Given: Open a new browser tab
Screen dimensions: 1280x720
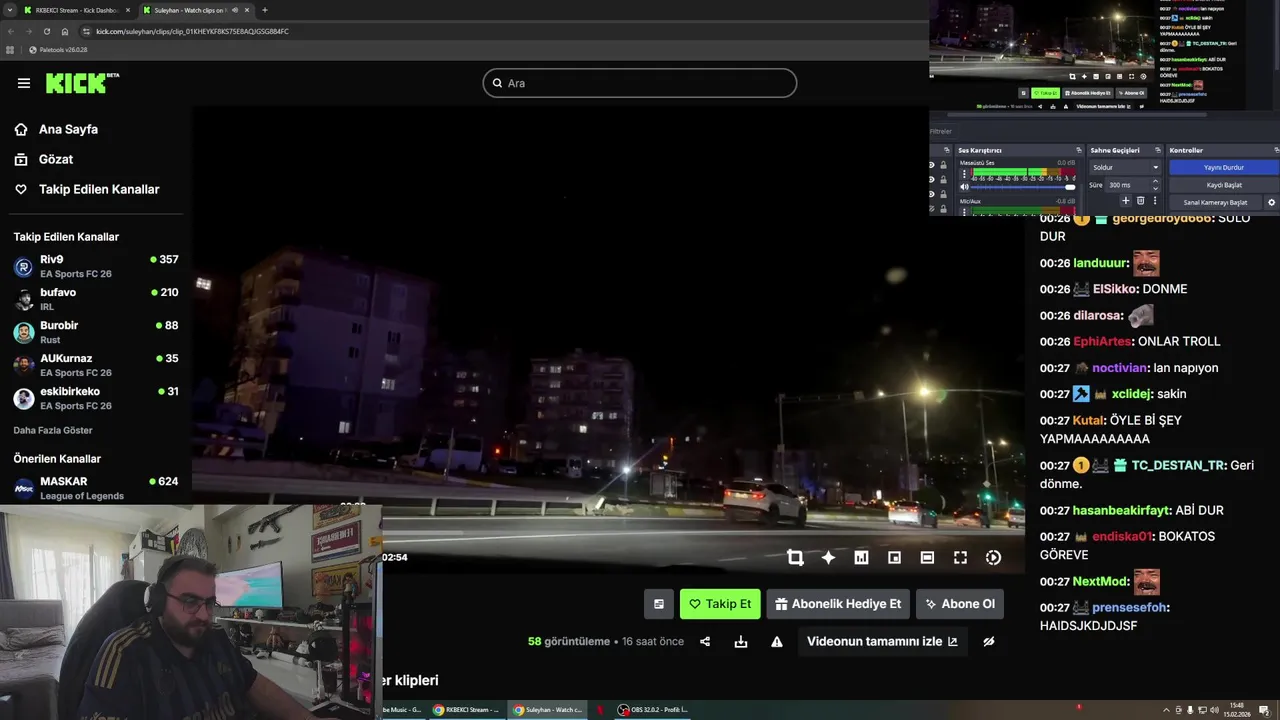Looking at the screenshot, I should pos(264,10).
